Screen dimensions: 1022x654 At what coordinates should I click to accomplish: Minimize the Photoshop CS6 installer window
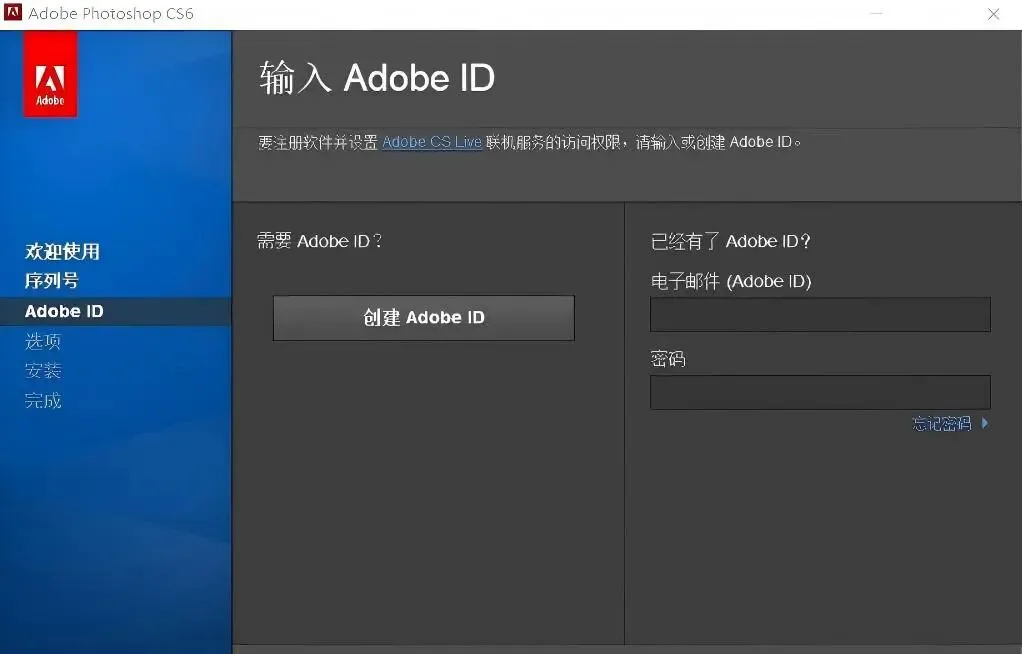pos(877,14)
